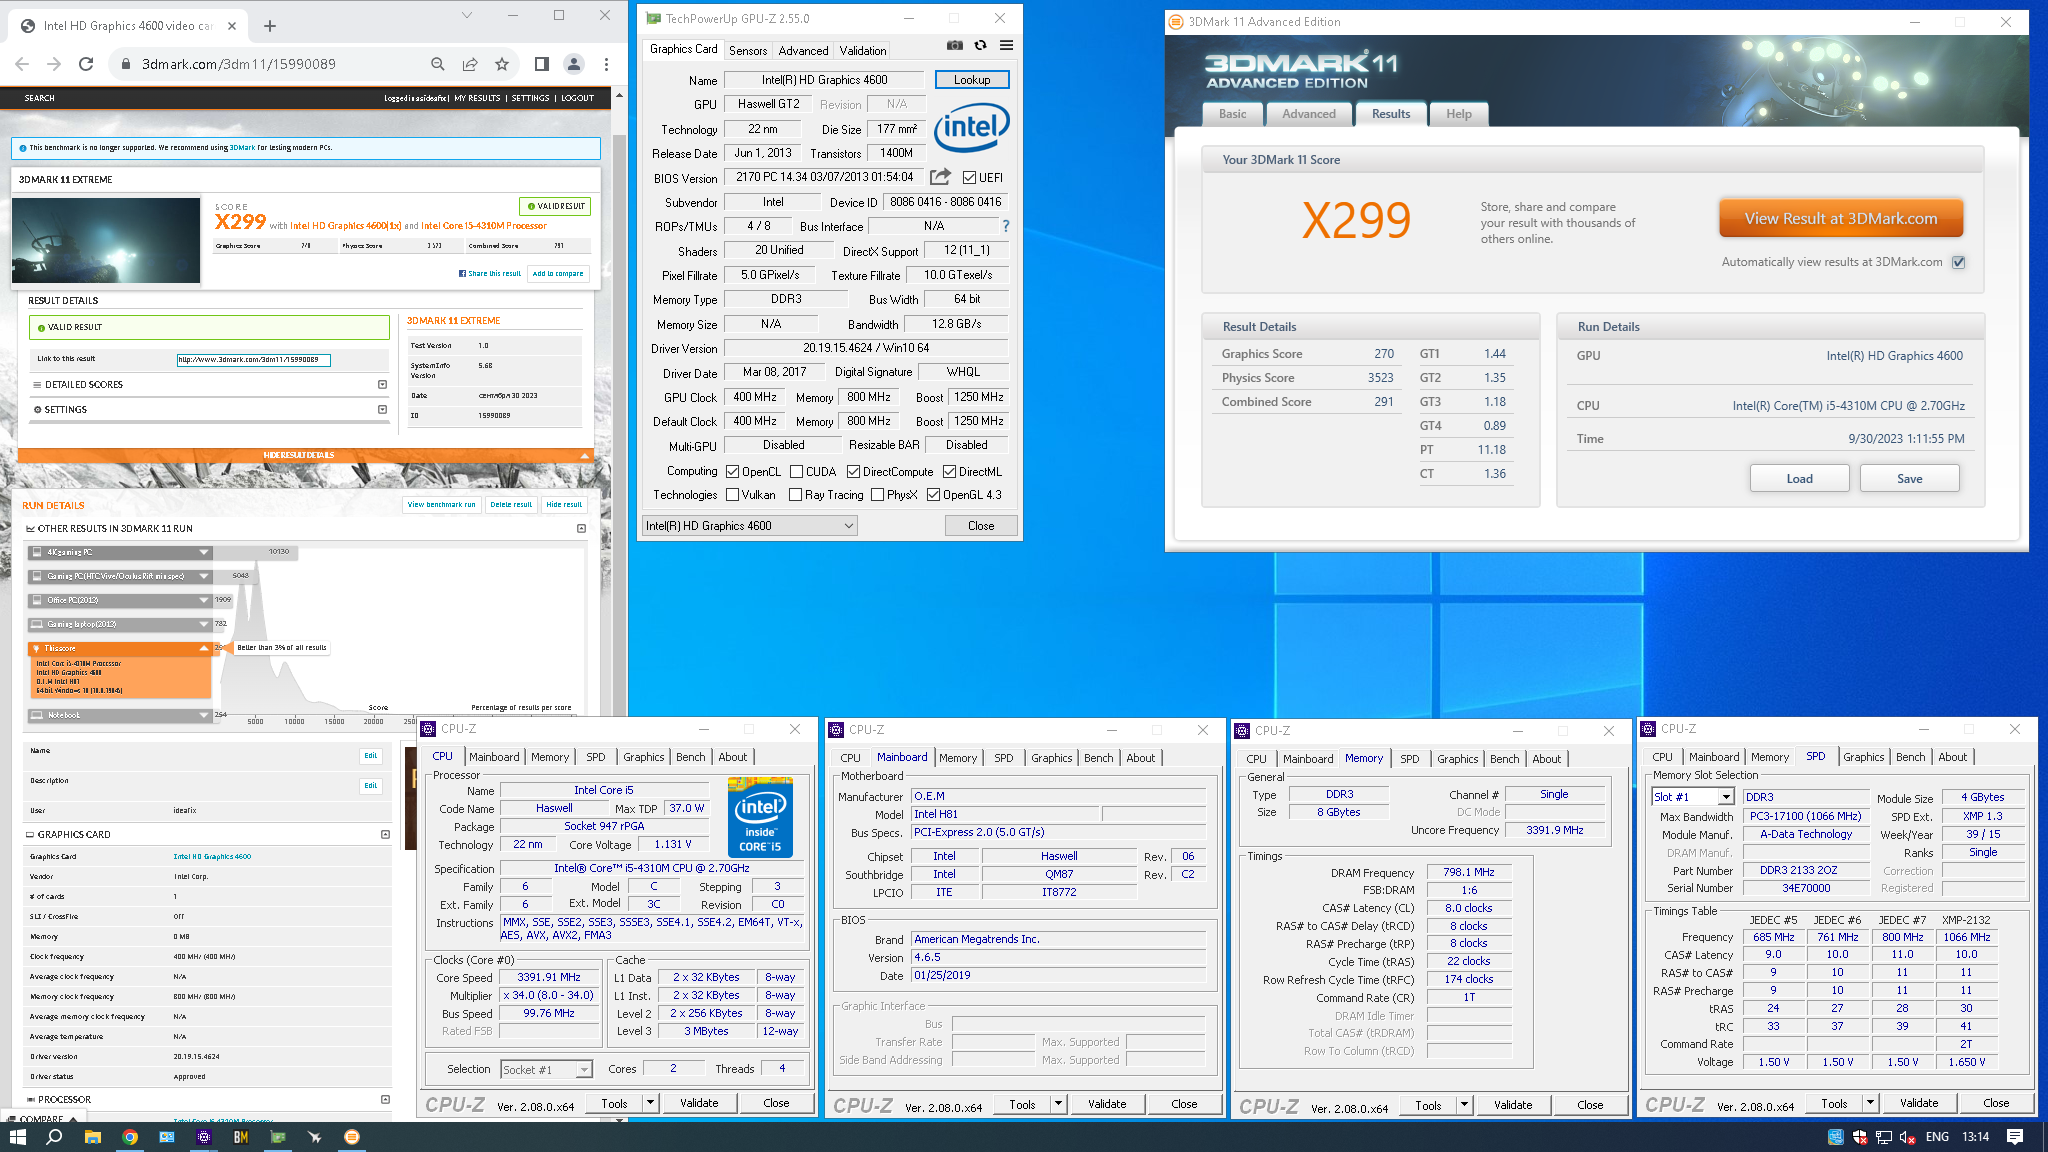Expand the Office PC (2013) result row
This screenshot has height=1152, width=2048.
click(120, 600)
